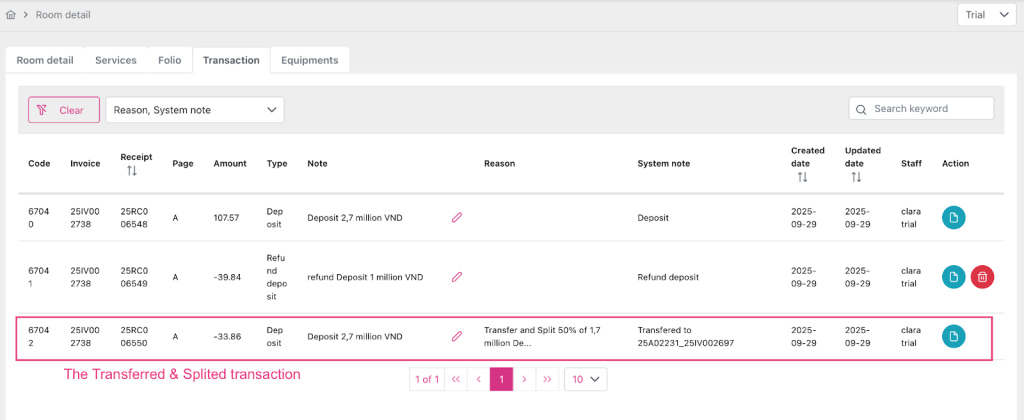Screen dimensions: 1024x420
Task: Edit note pencil for transaction 67042
Action: [457, 337]
